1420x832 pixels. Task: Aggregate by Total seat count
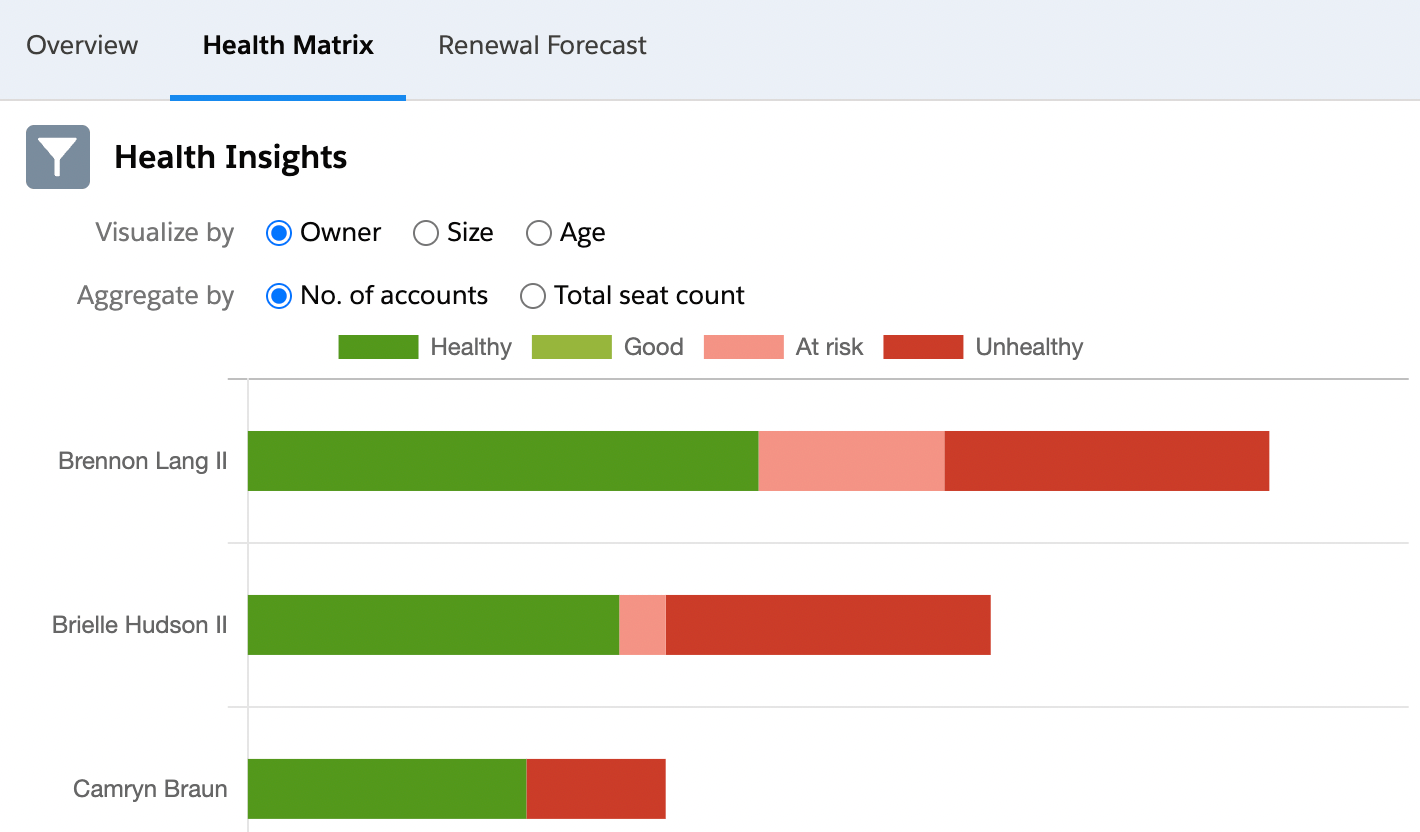point(533,296)
